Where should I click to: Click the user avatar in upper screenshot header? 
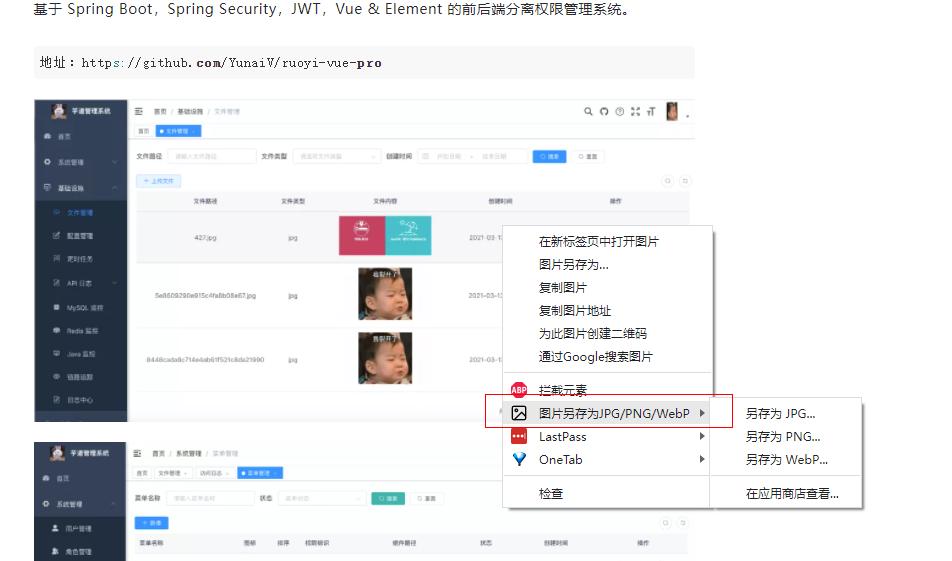672,111
